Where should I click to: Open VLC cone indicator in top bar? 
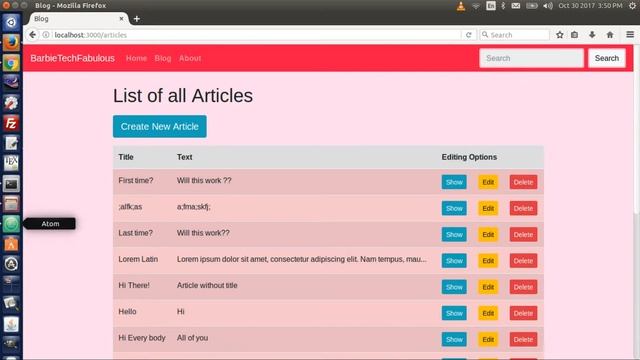(461, 6)
